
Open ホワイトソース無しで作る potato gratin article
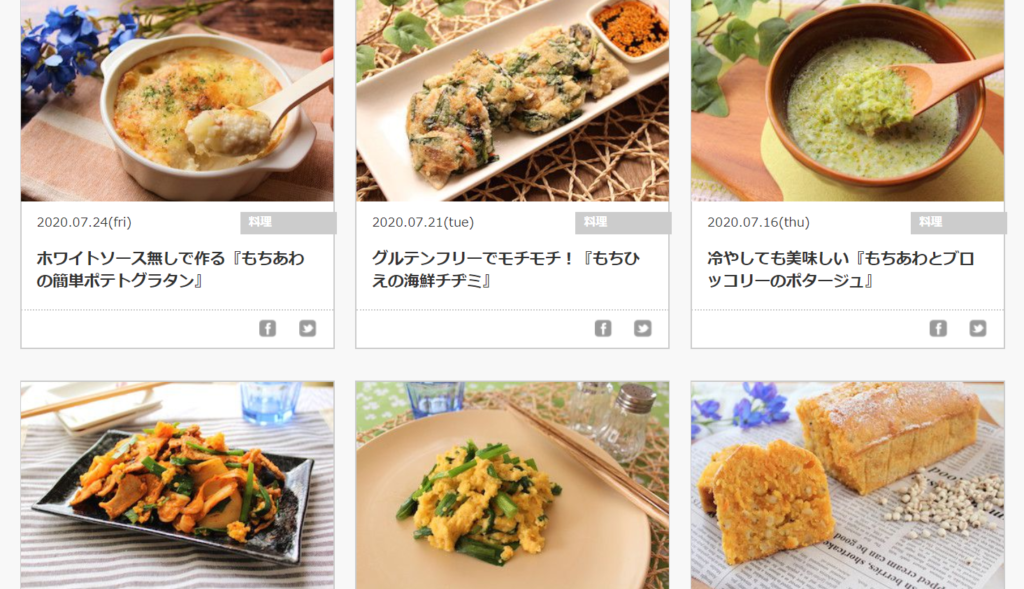[x=170, y=269]
